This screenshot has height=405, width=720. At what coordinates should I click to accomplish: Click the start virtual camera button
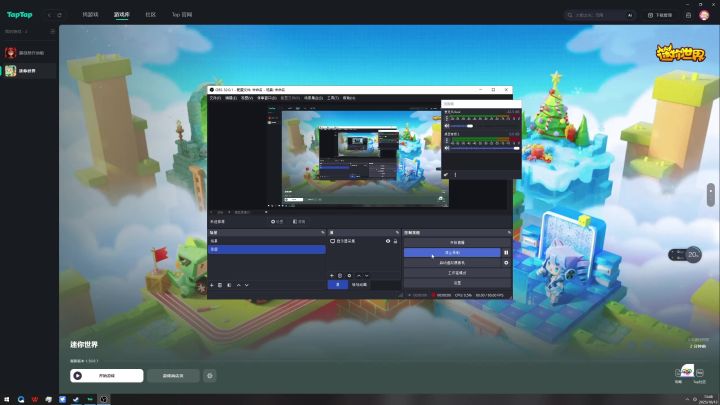coord(452,263)
